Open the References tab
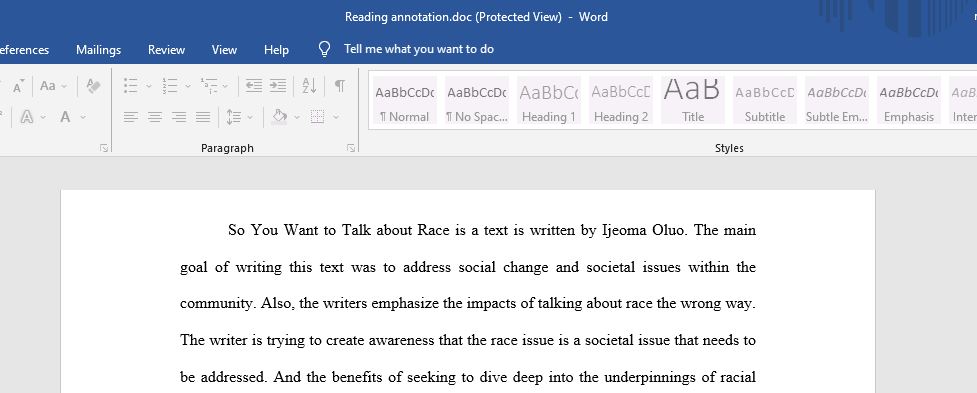 24,50
